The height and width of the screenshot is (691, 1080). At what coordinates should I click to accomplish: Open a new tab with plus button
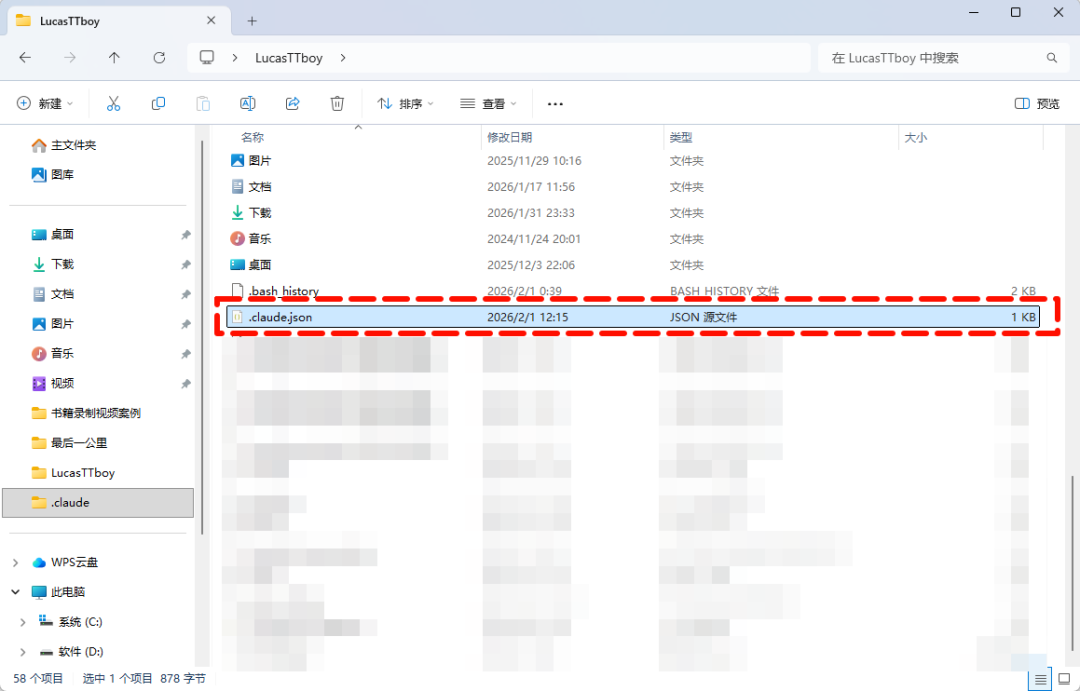click(x=252, y=21)
